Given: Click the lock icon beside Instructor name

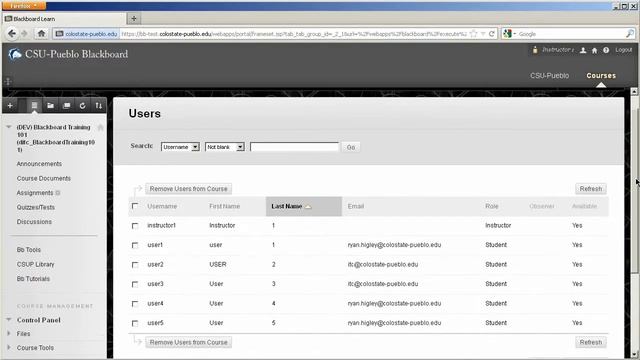Looking at the screenshot, I should click(535, 50).
